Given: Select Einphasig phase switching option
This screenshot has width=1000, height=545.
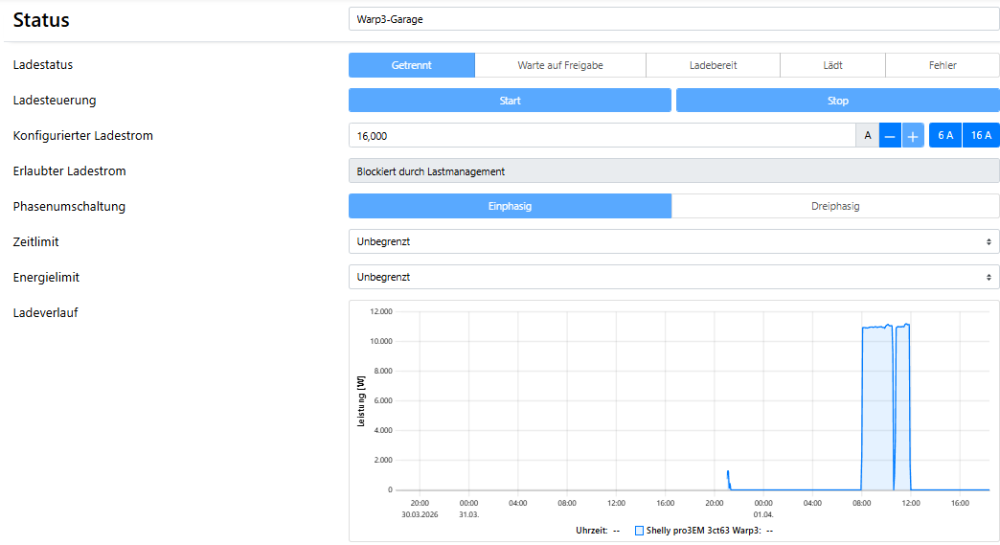Looking at the screenshot, I should click(x=510, y=206).
